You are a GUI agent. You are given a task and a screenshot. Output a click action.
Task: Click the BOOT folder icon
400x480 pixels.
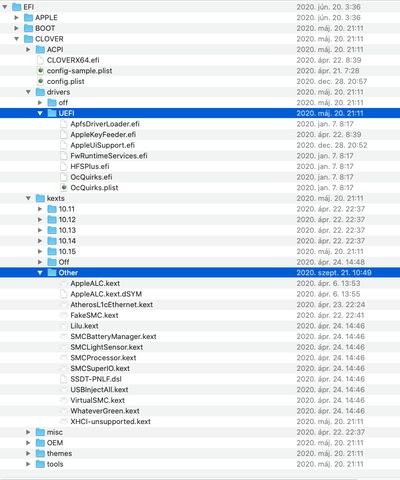[29, 28]
